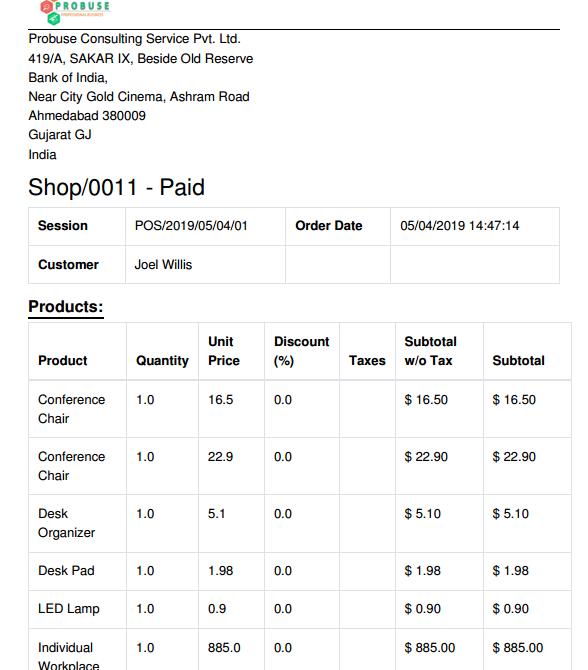The width and height of the screenshot is (588, 670).
Task: Click the Probuse Consulting Service Pvt. Ltd. text
Action: pos(135,39)
